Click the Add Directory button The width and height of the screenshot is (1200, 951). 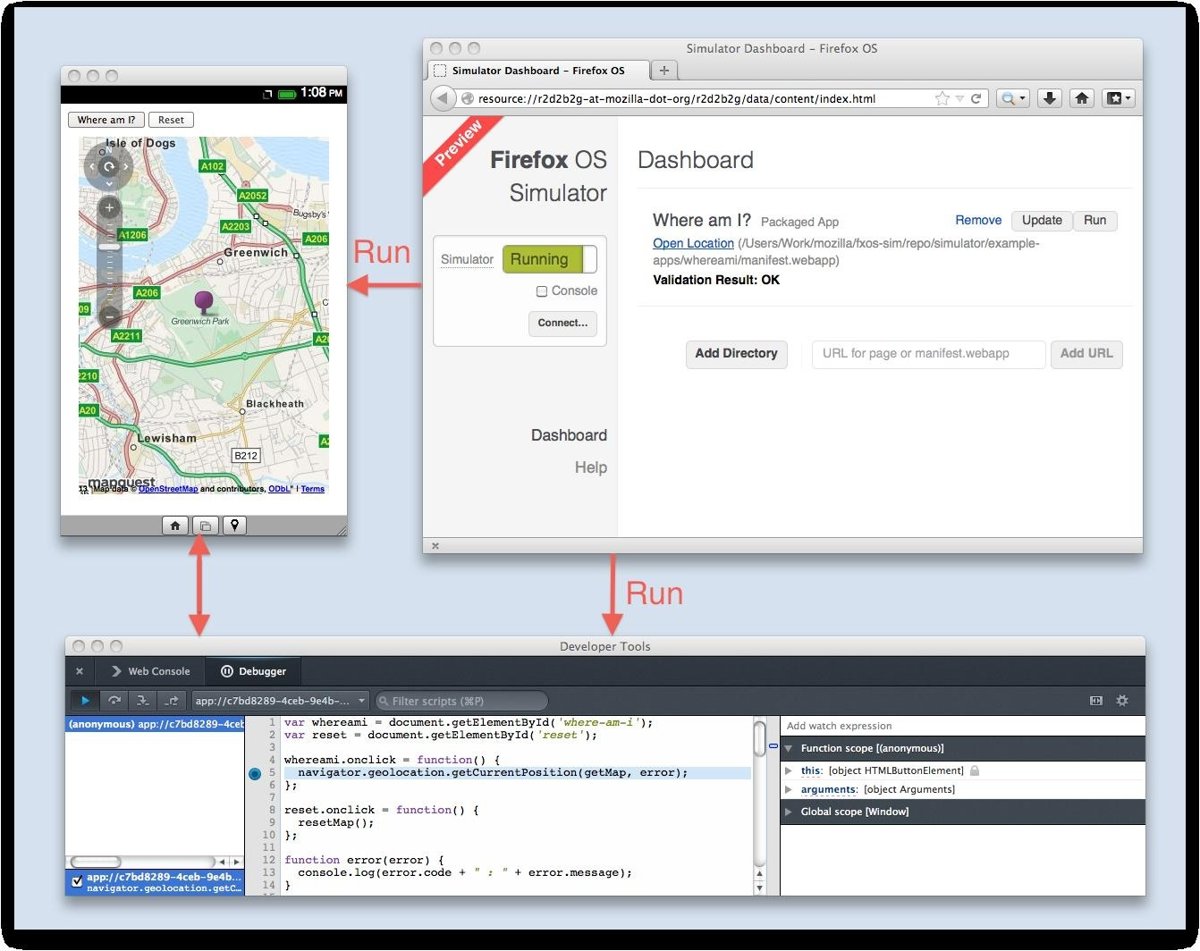(736, 354)
